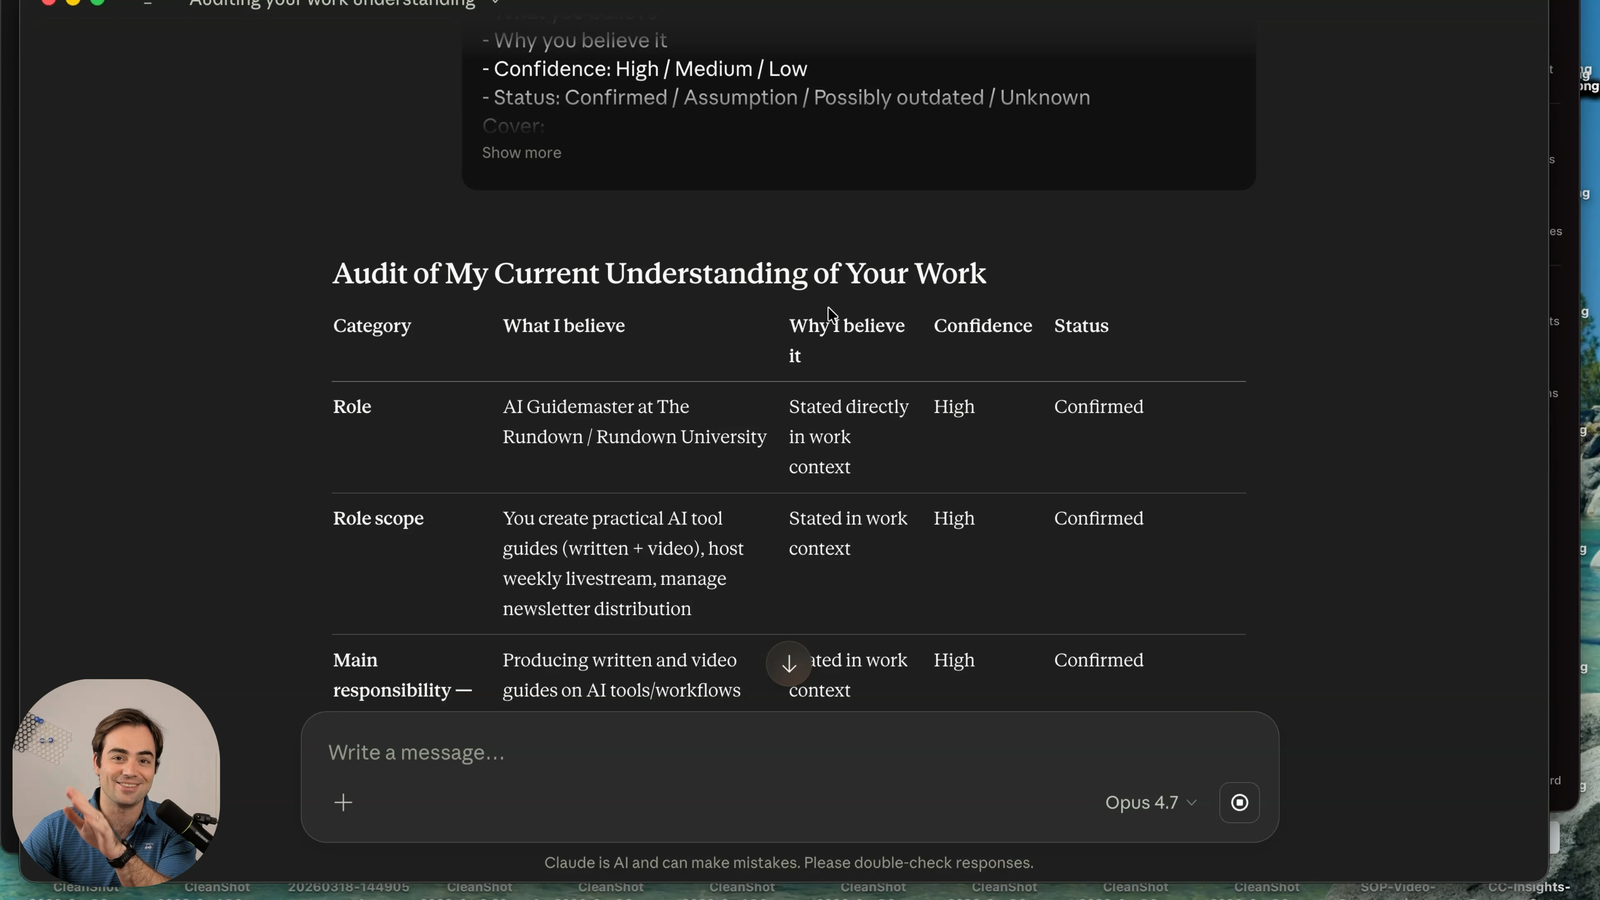The height and width of the screenshot is (900, 1600).
Task: Click the 'Why you believe it' prompt line
Action: [x=574, y=40]
